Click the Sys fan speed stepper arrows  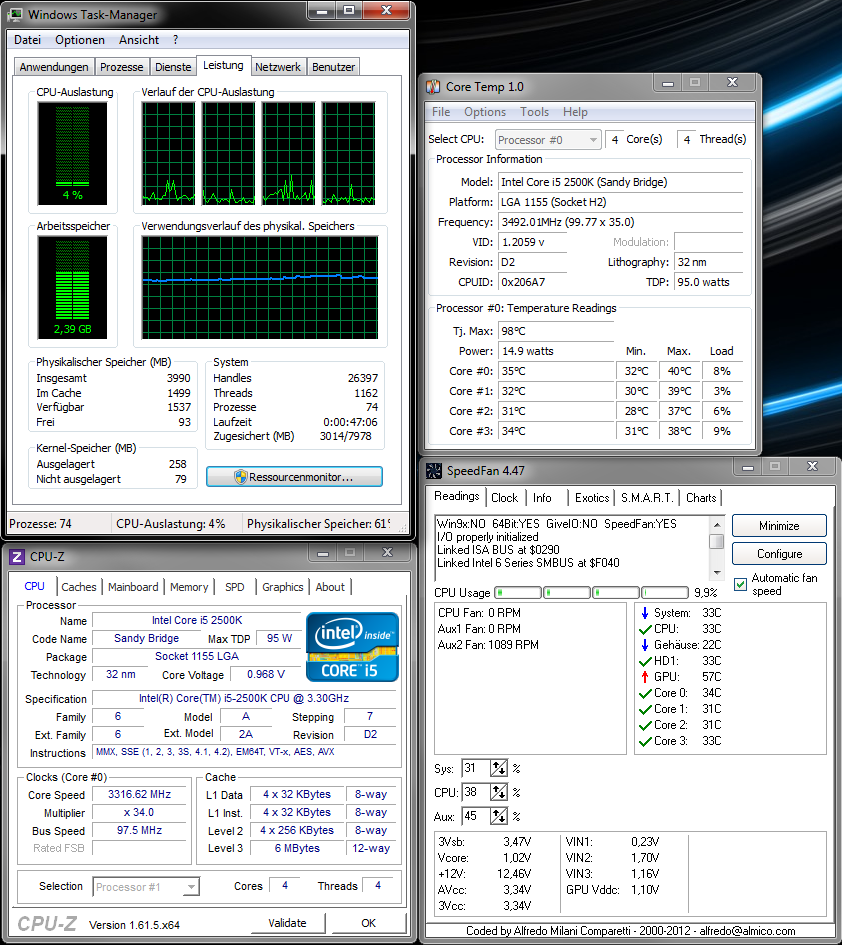tap(498, 768)
